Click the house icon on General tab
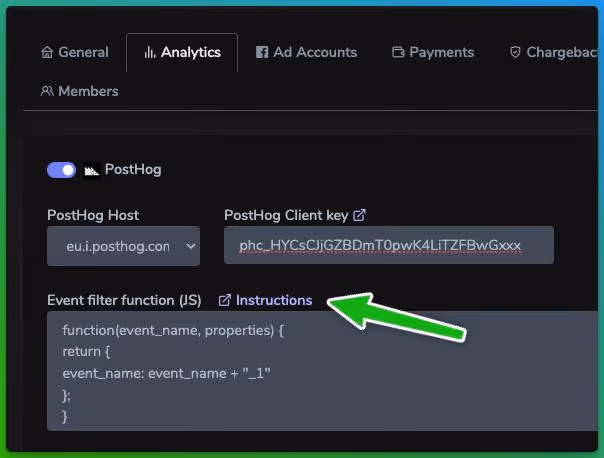 coord(47,52)
